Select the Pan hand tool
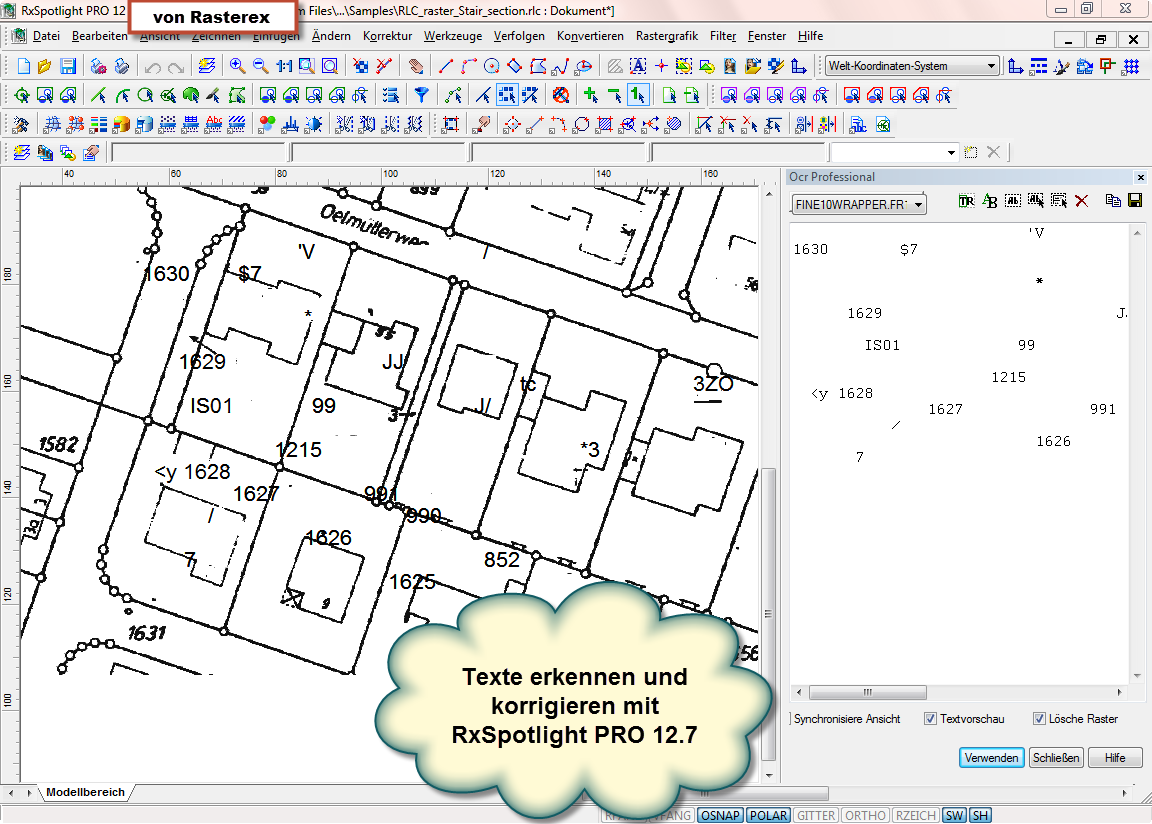This screenshot has height=824, width=1152. [416, 67]
